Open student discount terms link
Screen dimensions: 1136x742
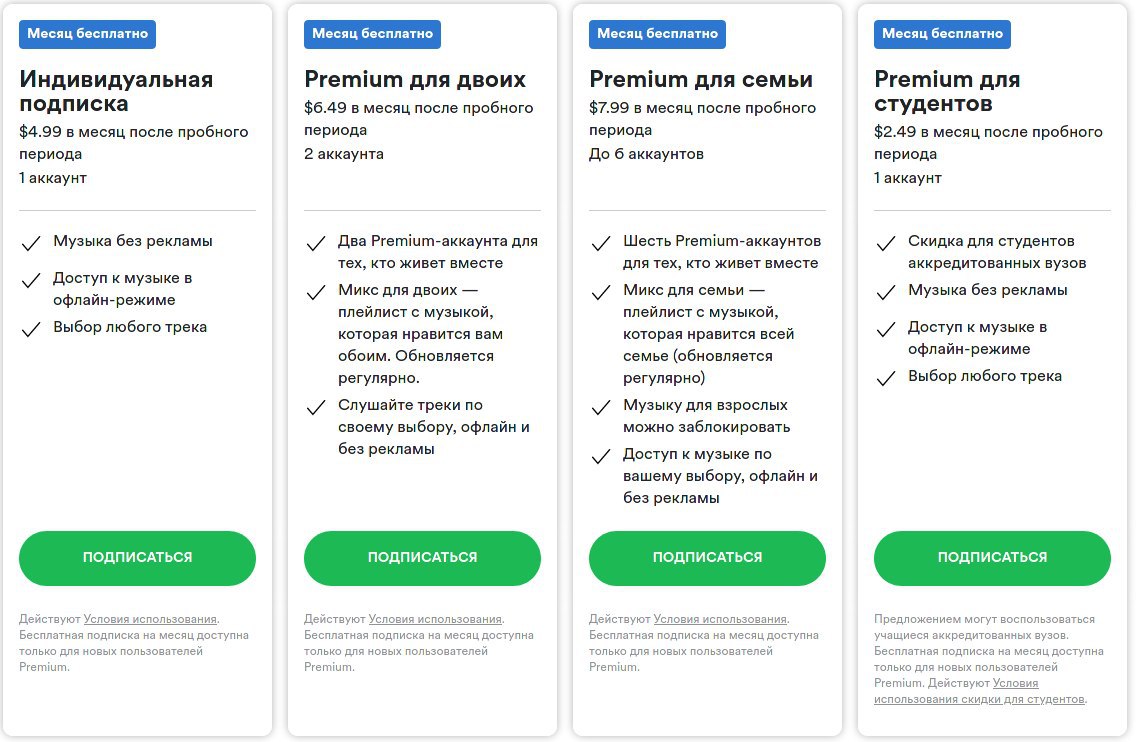tap(979, 691)
